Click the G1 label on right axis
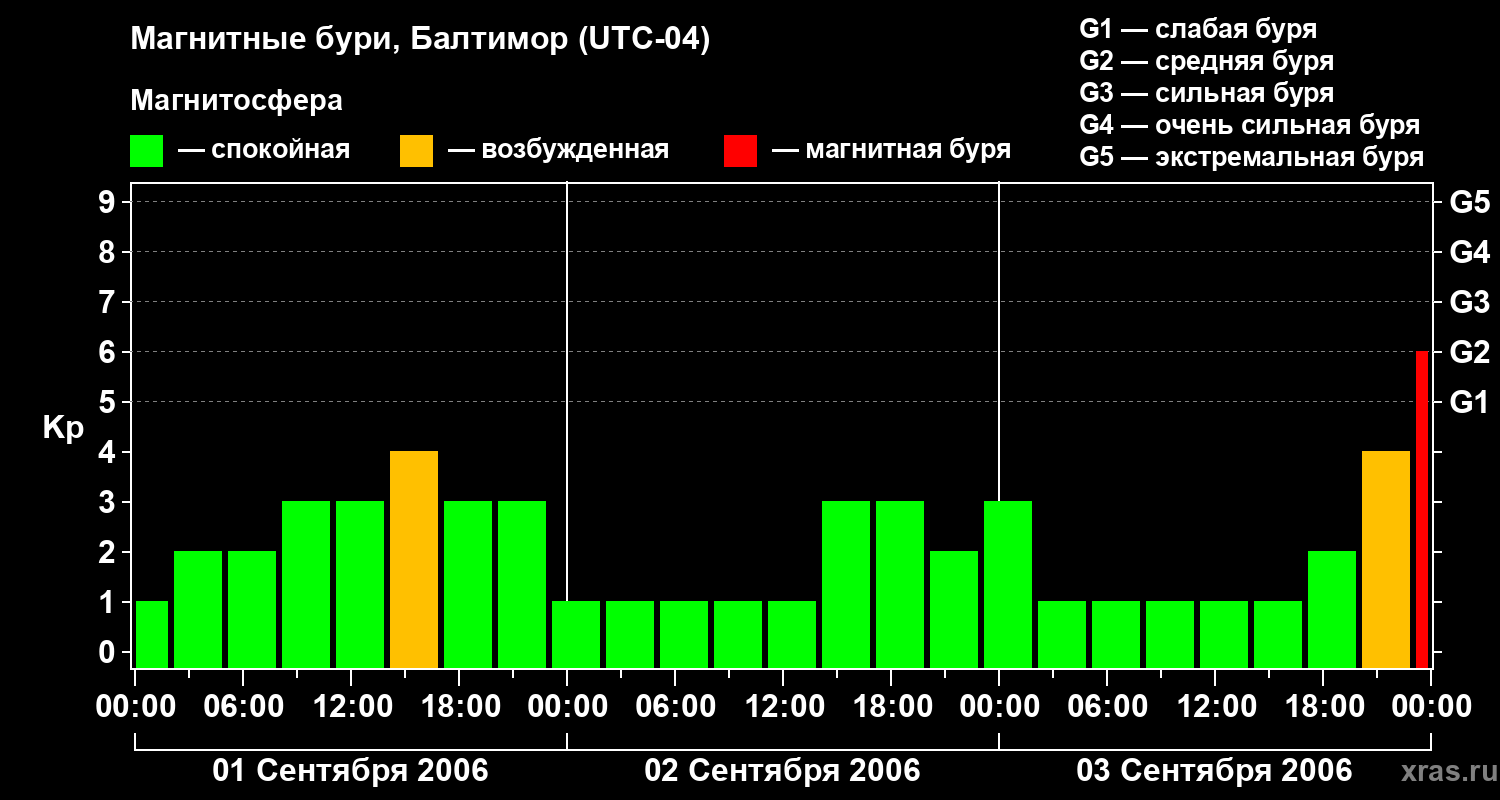 coord(1469,402)
